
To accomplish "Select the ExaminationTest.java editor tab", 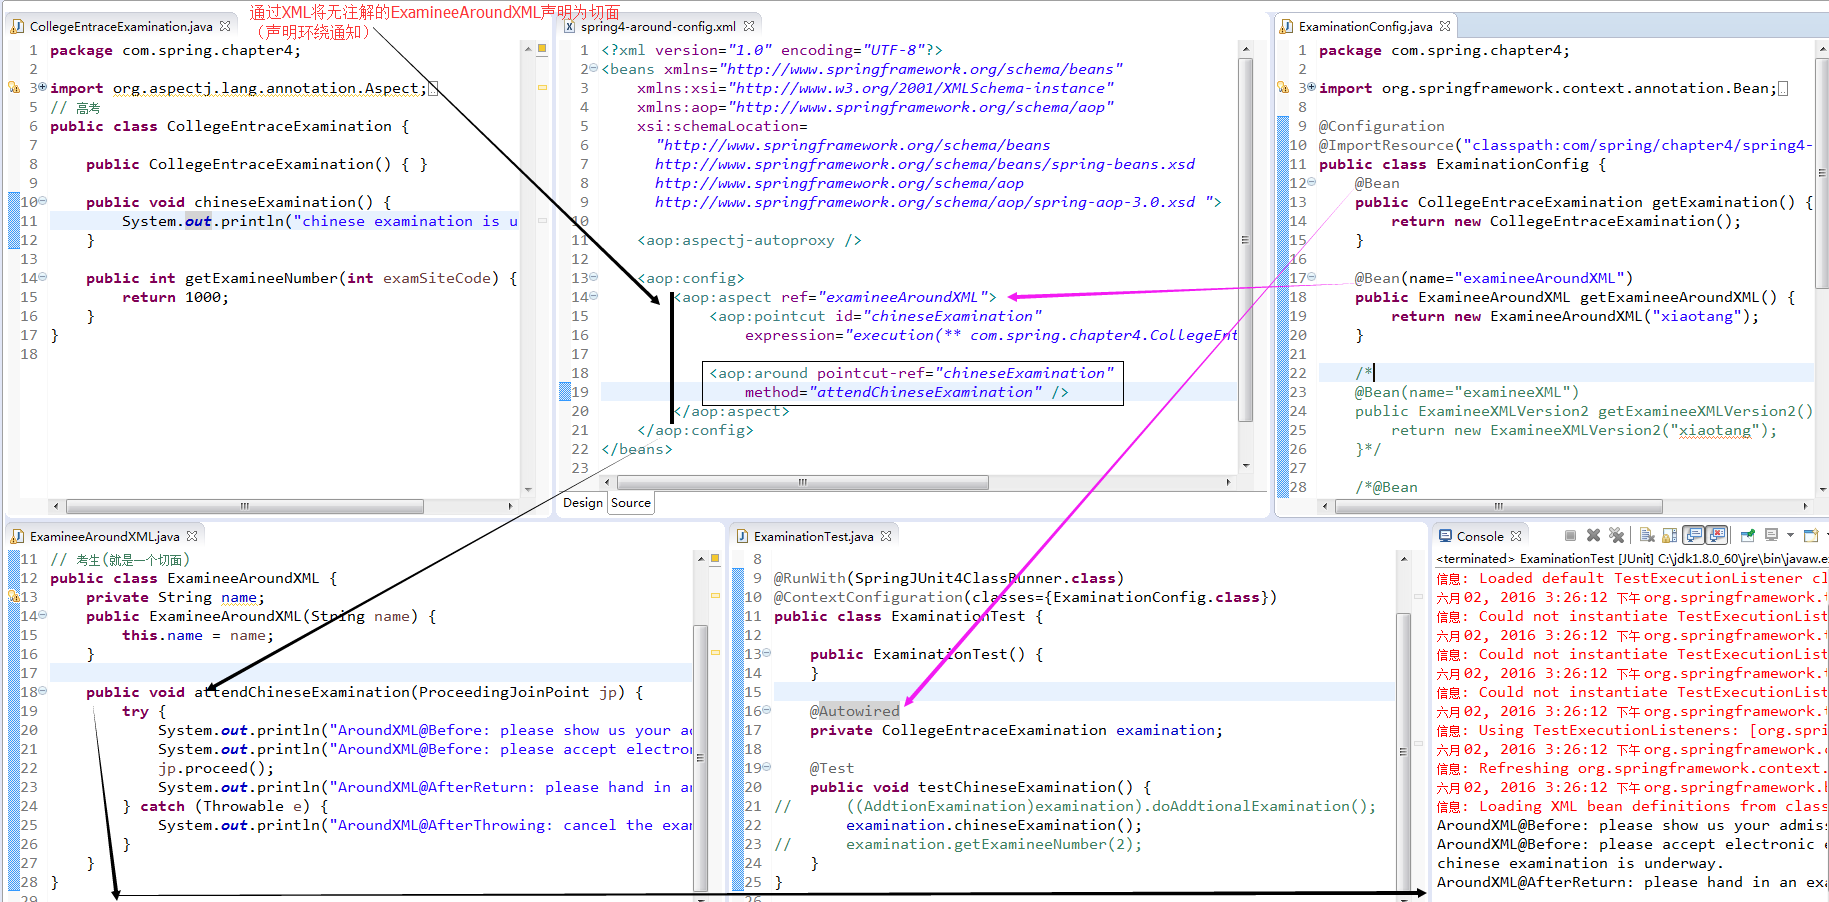I will click(x=813, y=536).
